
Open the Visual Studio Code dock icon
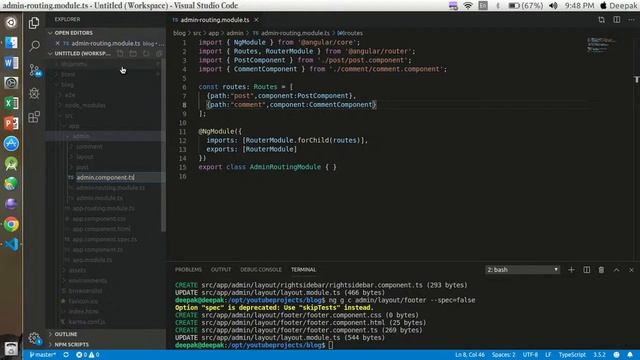pyautogui.click(x=11, y=244)
